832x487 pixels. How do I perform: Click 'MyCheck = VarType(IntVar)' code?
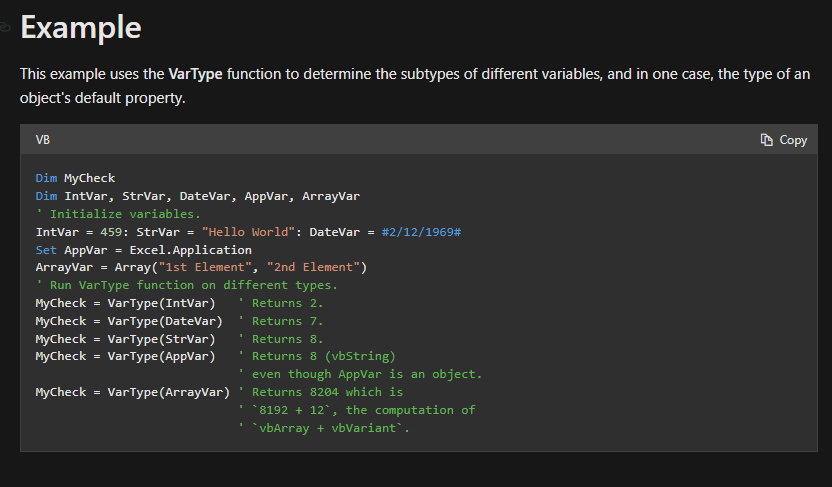125,303
